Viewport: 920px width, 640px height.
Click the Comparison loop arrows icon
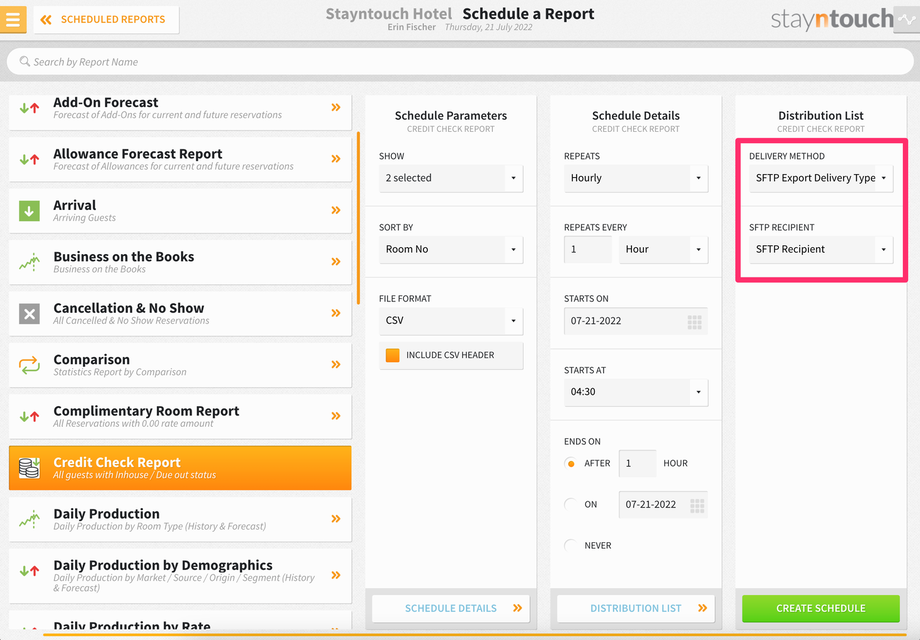(x=29, y=365)
